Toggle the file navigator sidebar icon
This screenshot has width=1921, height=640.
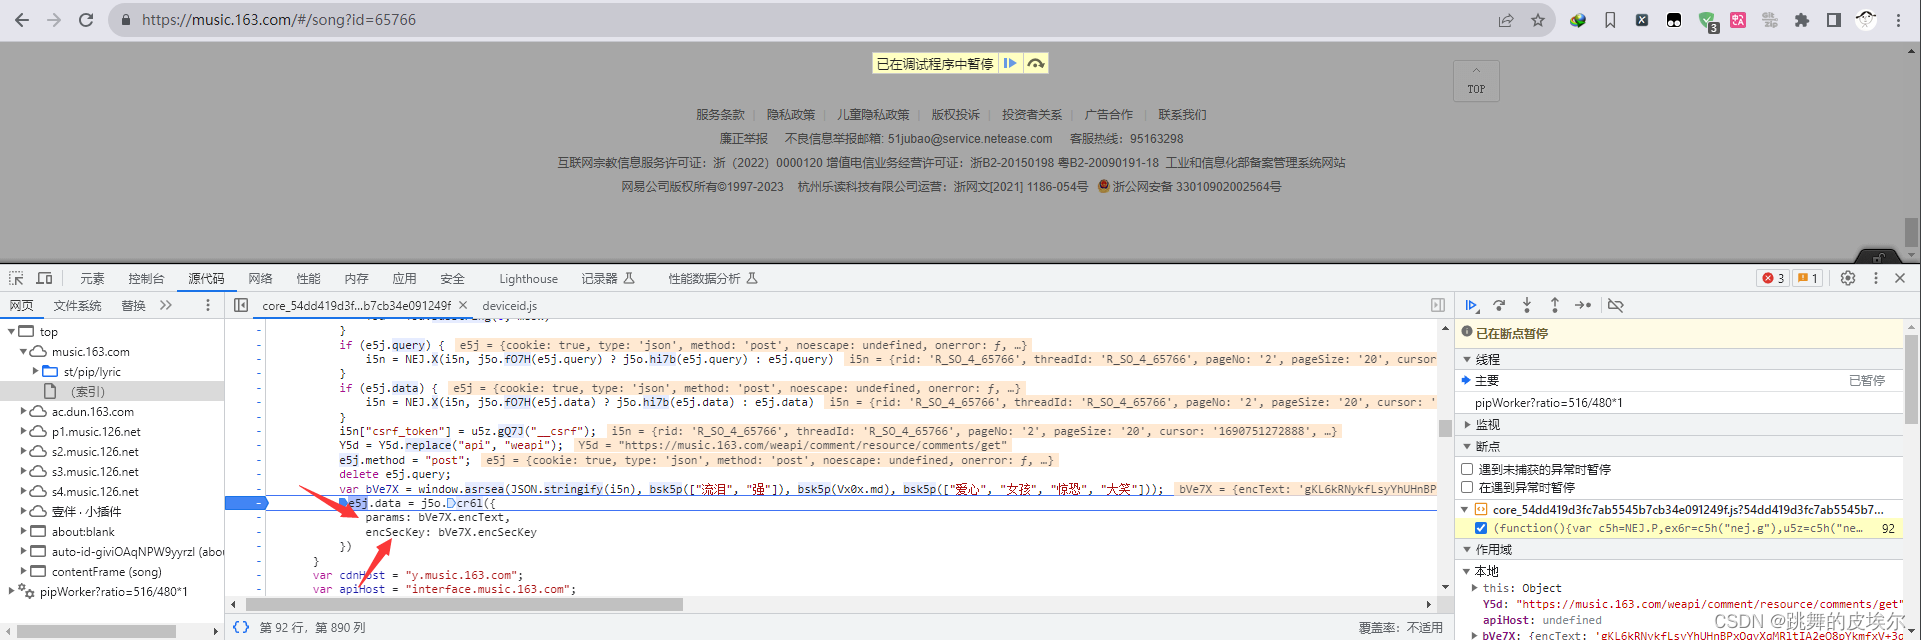click(241, 305)
